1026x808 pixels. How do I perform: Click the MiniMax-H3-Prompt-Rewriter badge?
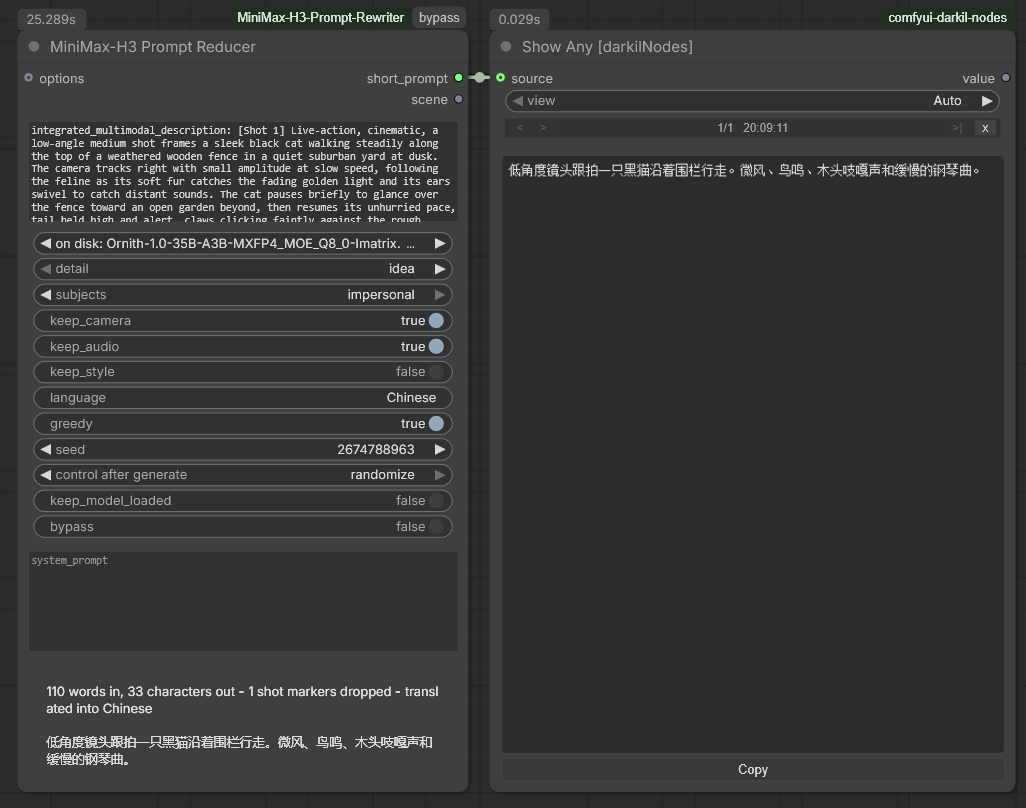[x=320, y=18]
